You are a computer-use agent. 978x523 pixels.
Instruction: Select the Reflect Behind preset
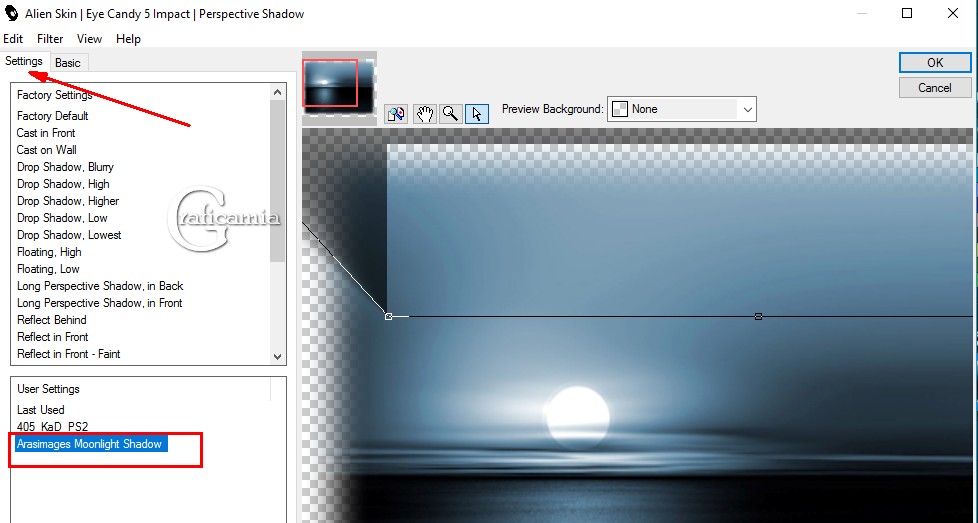tap(51, 320)
